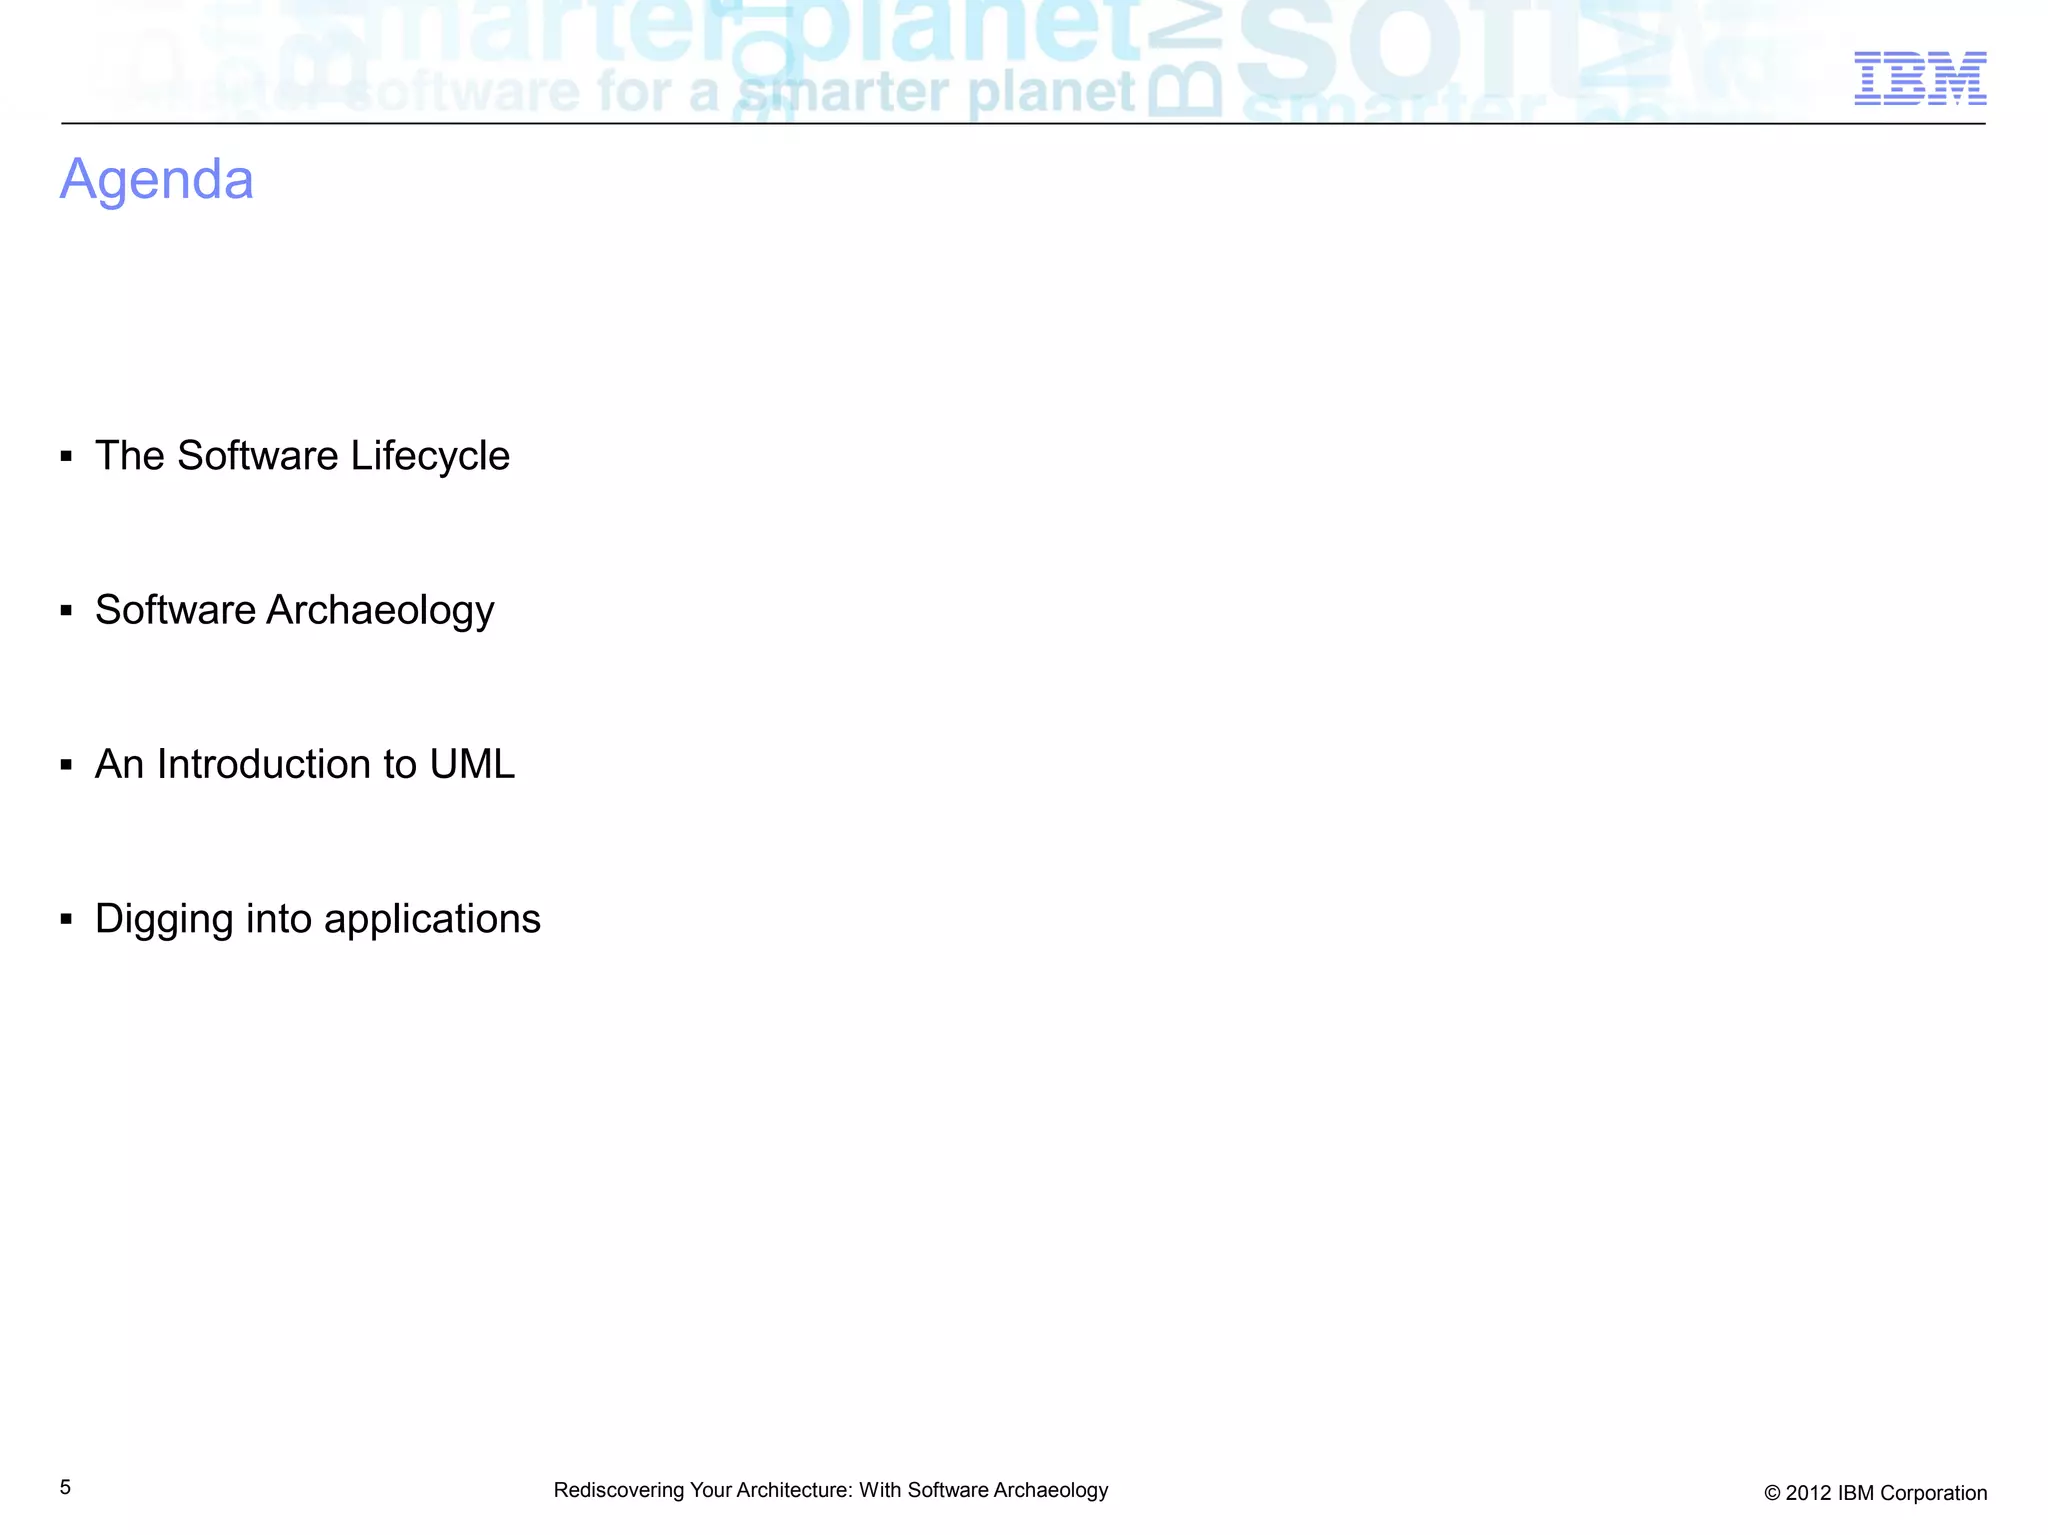Click '© 2012 IBM Corporation' copyright text
This screenshot has width=2048, height=1535.
pos(1875,1493)
